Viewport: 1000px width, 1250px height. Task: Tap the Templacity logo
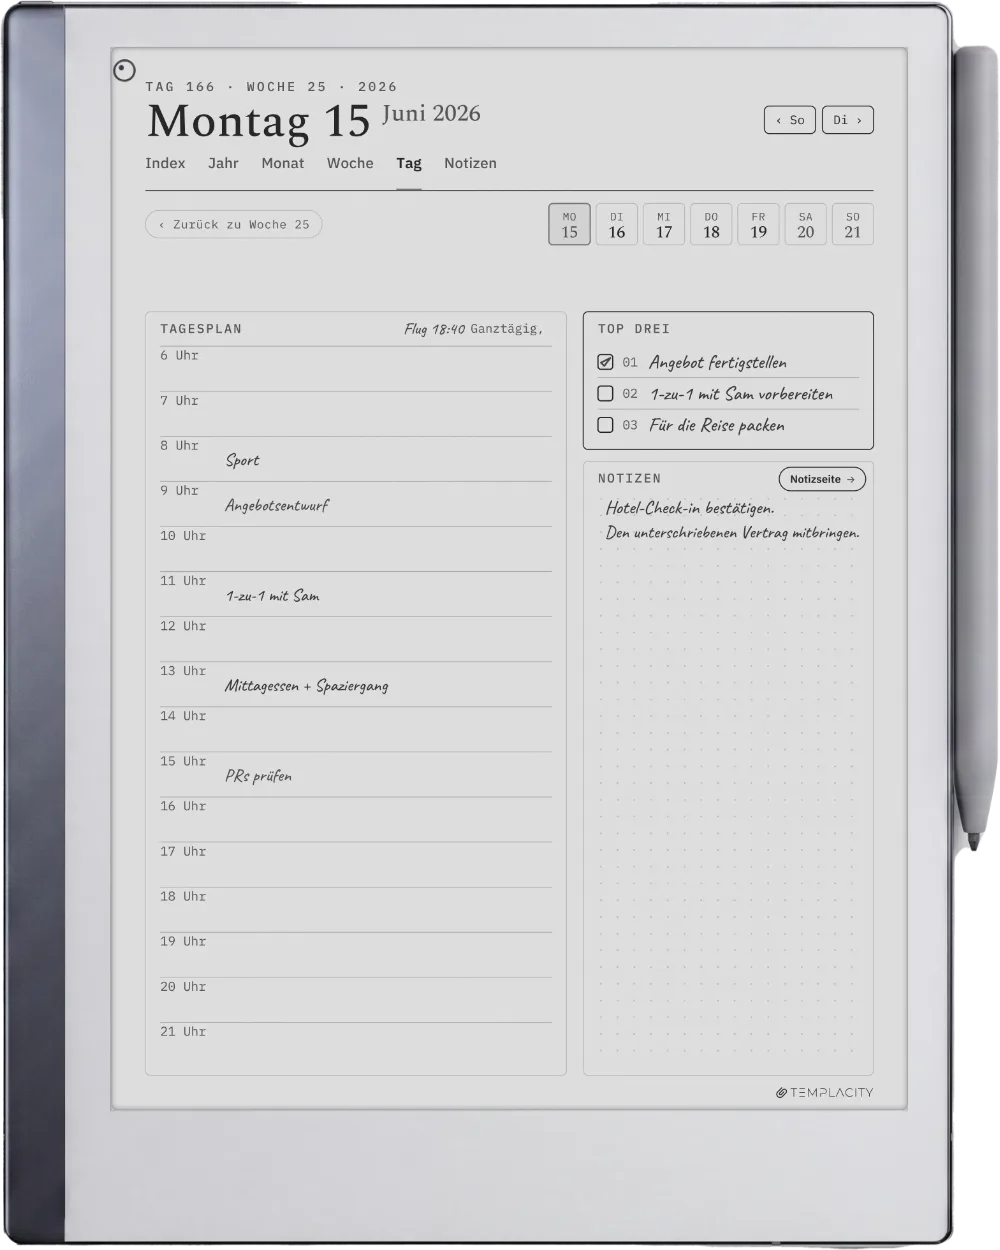[824, 1093]
